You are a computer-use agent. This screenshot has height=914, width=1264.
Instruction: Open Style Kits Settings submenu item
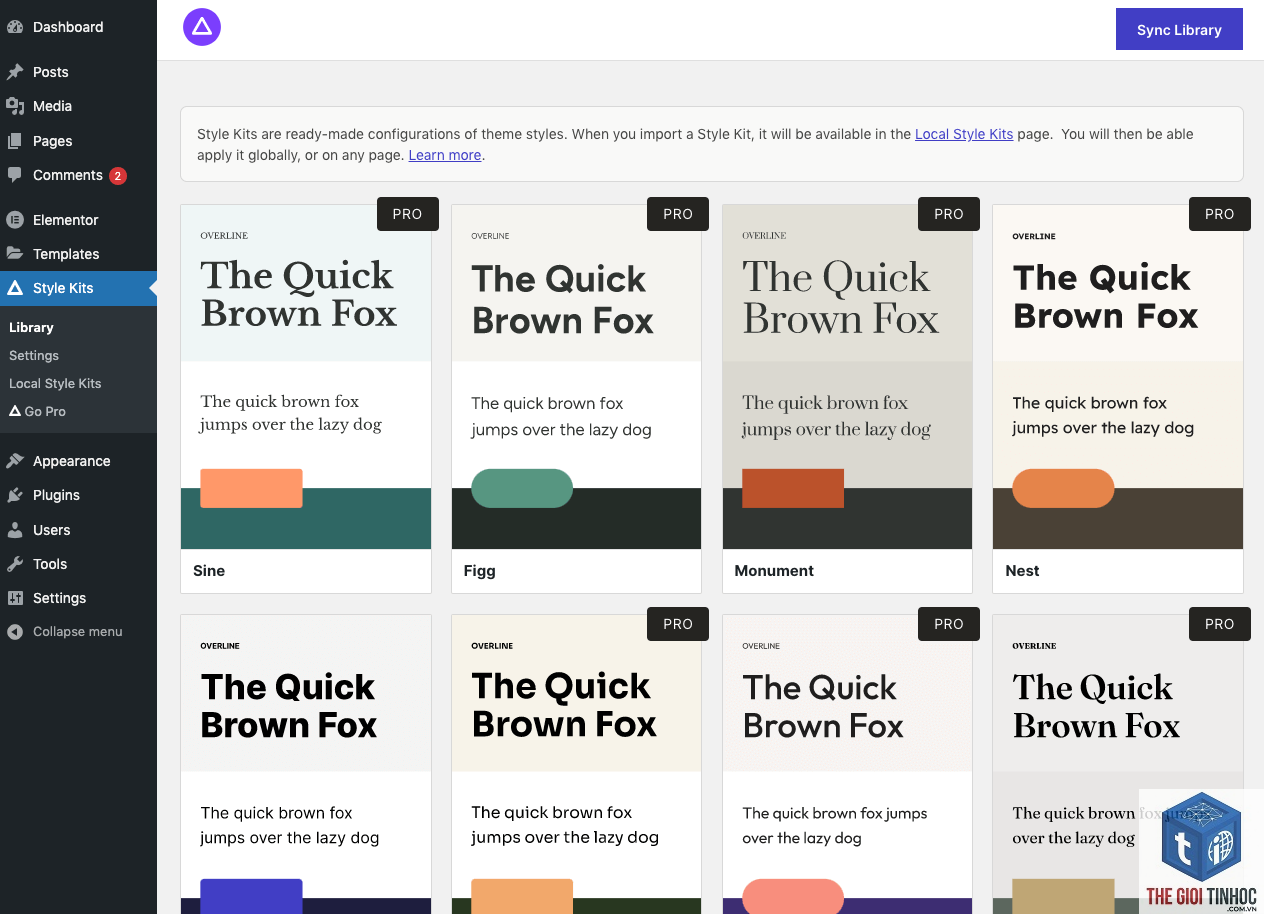tap(34, 355)
